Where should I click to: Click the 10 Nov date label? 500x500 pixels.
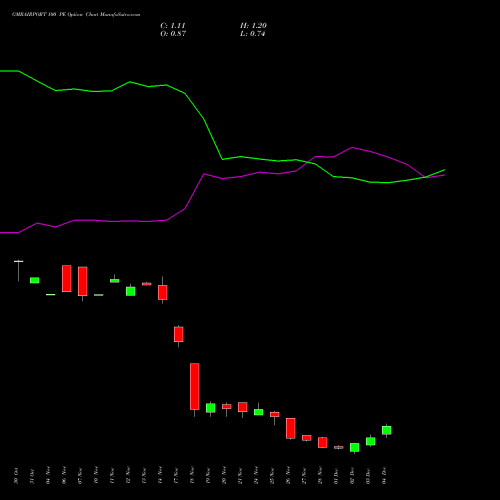pos(96,476)
